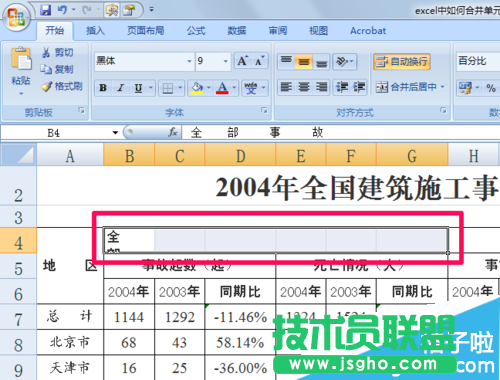500x380 pixels.
Task: Open the 插入 ribbon tab
Action: click(x=95, y=31)
